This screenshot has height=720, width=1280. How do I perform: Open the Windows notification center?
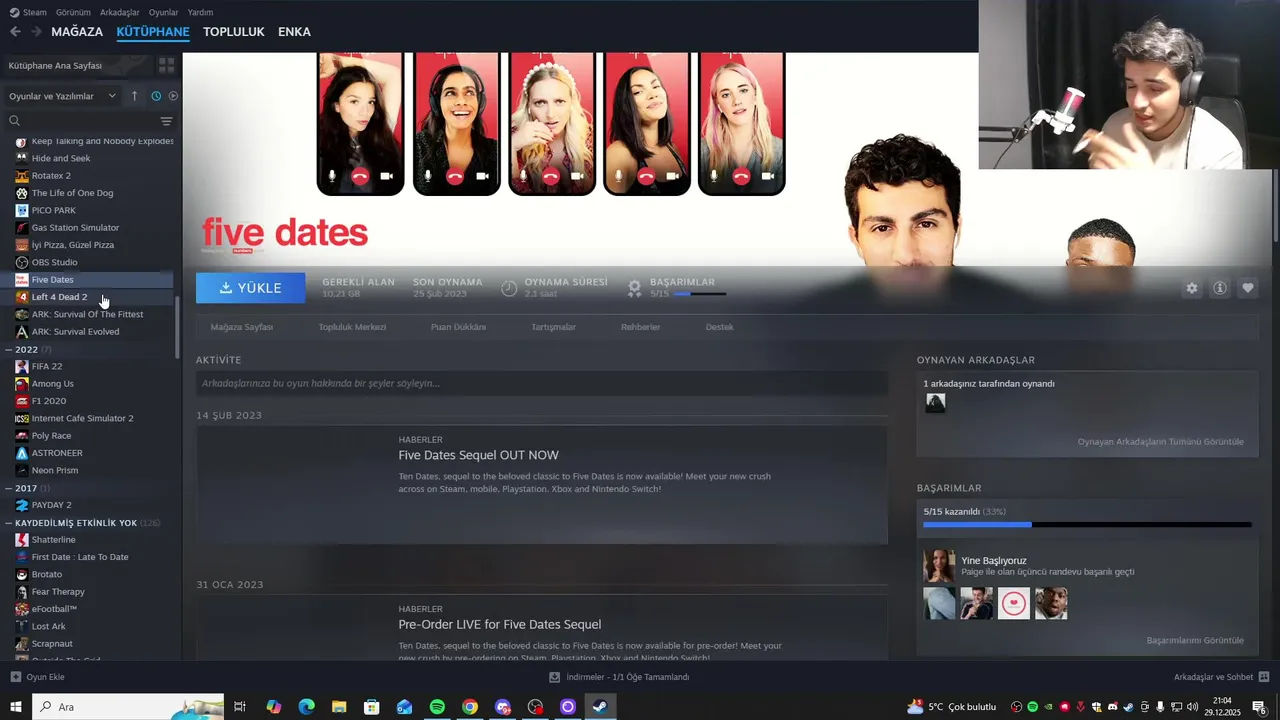click(x=1259, y=707)
